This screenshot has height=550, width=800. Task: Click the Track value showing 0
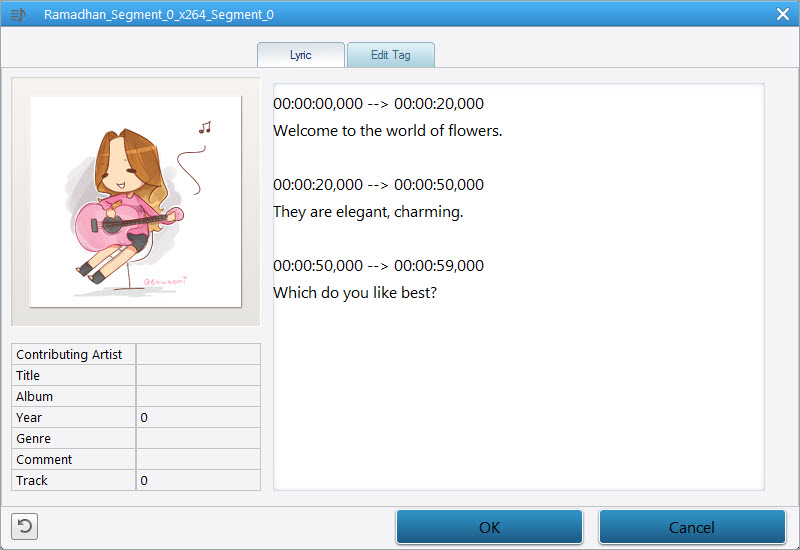click(x=197, y=480)
